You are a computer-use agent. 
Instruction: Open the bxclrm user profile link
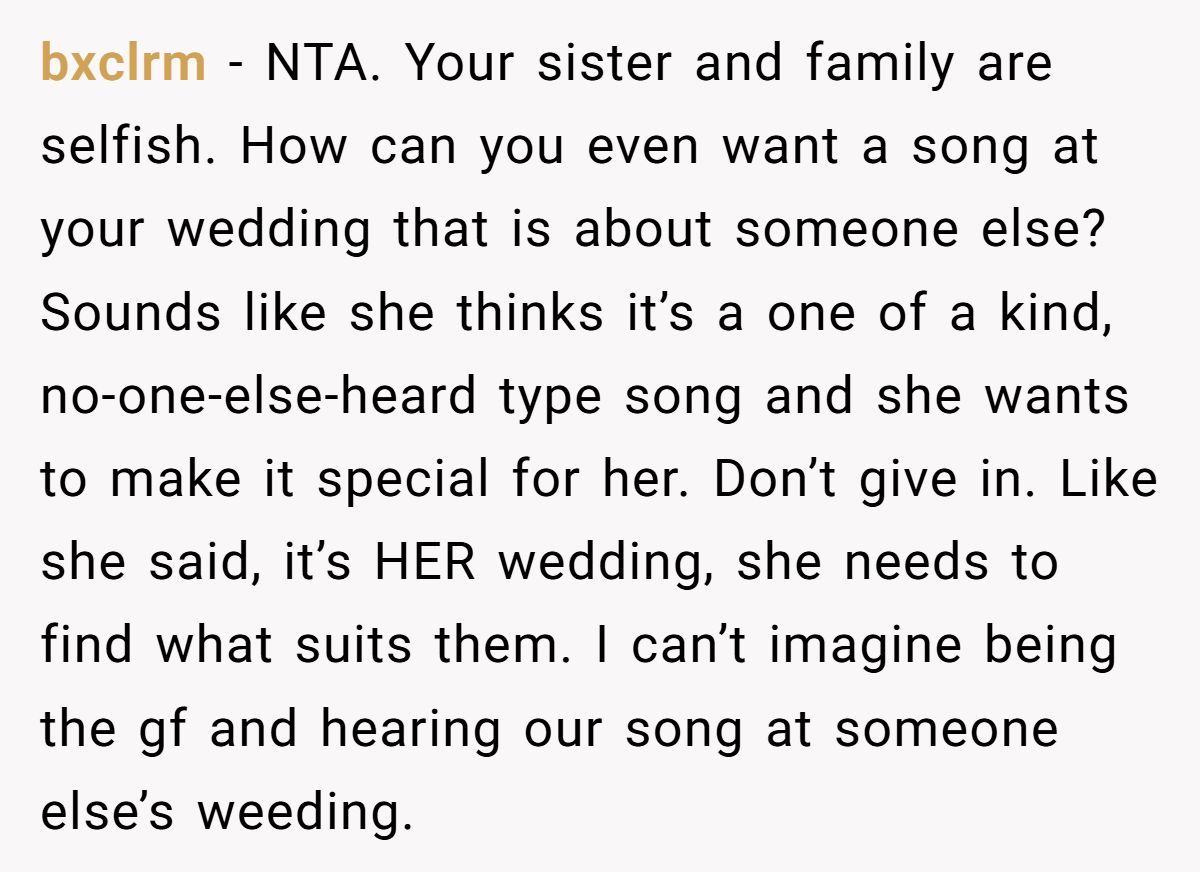[123, 65]
